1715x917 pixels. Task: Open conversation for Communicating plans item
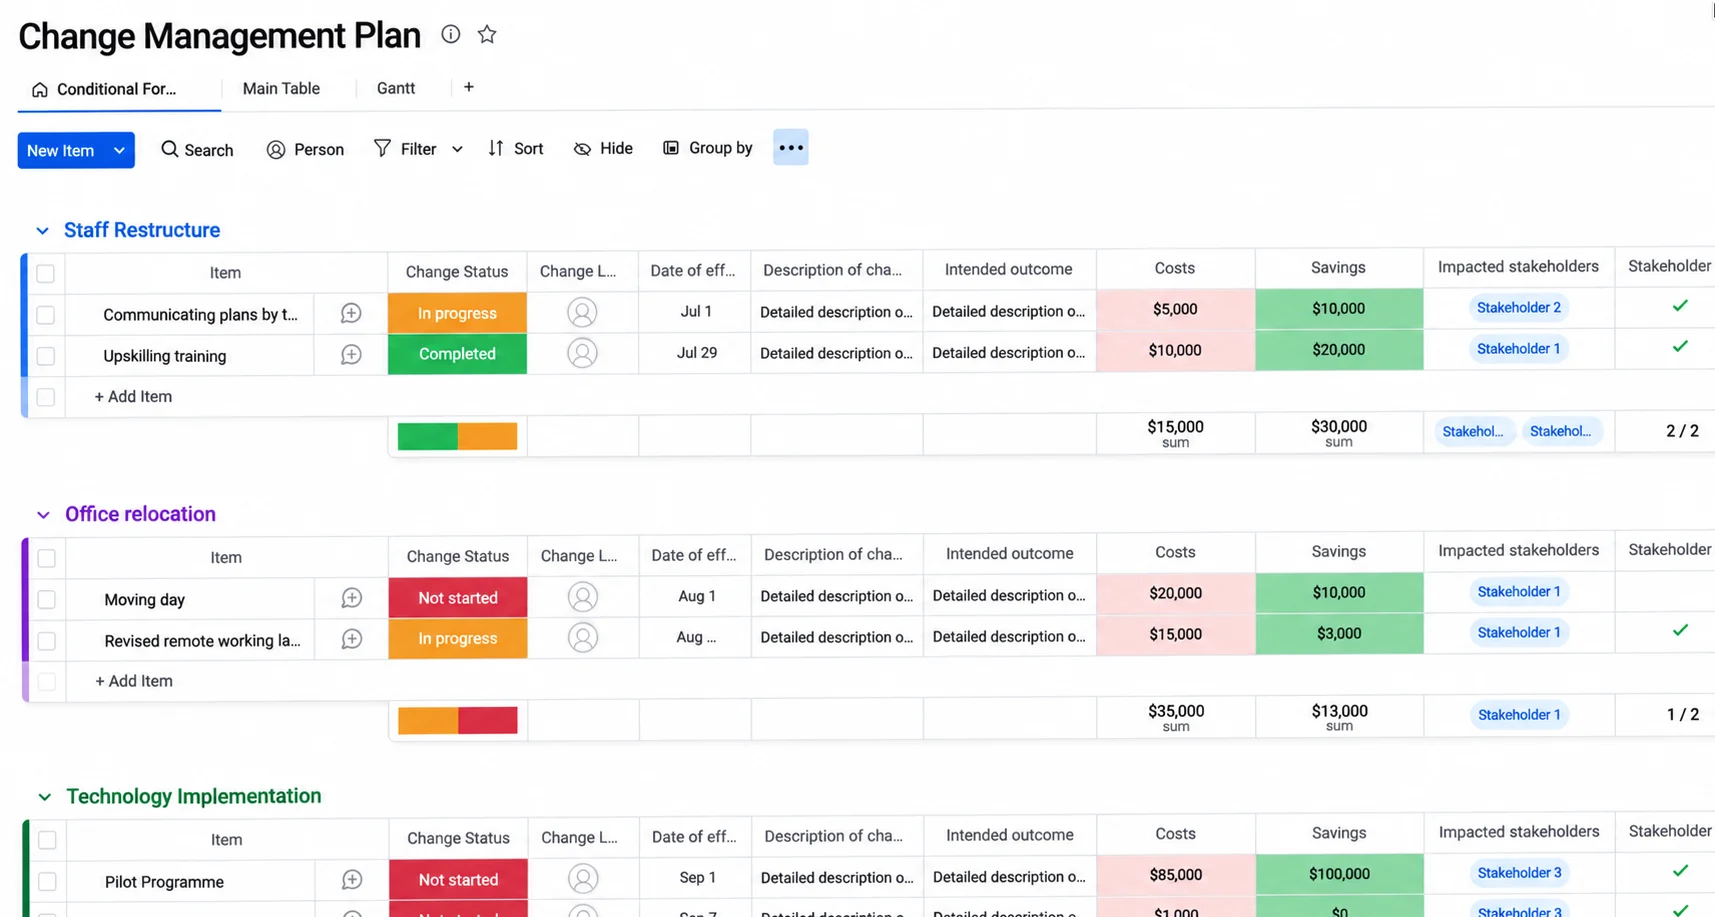[x=351, y=313]
